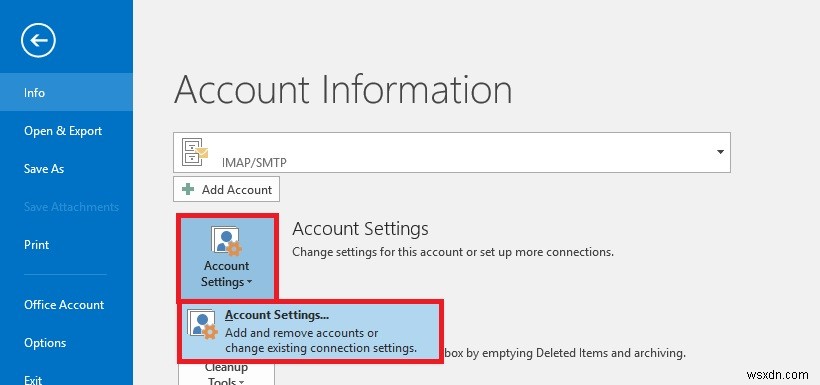Viewport: 820px width, 385px height.
Task: Open the Cleanup Tools dropdown
Action: 226,373
